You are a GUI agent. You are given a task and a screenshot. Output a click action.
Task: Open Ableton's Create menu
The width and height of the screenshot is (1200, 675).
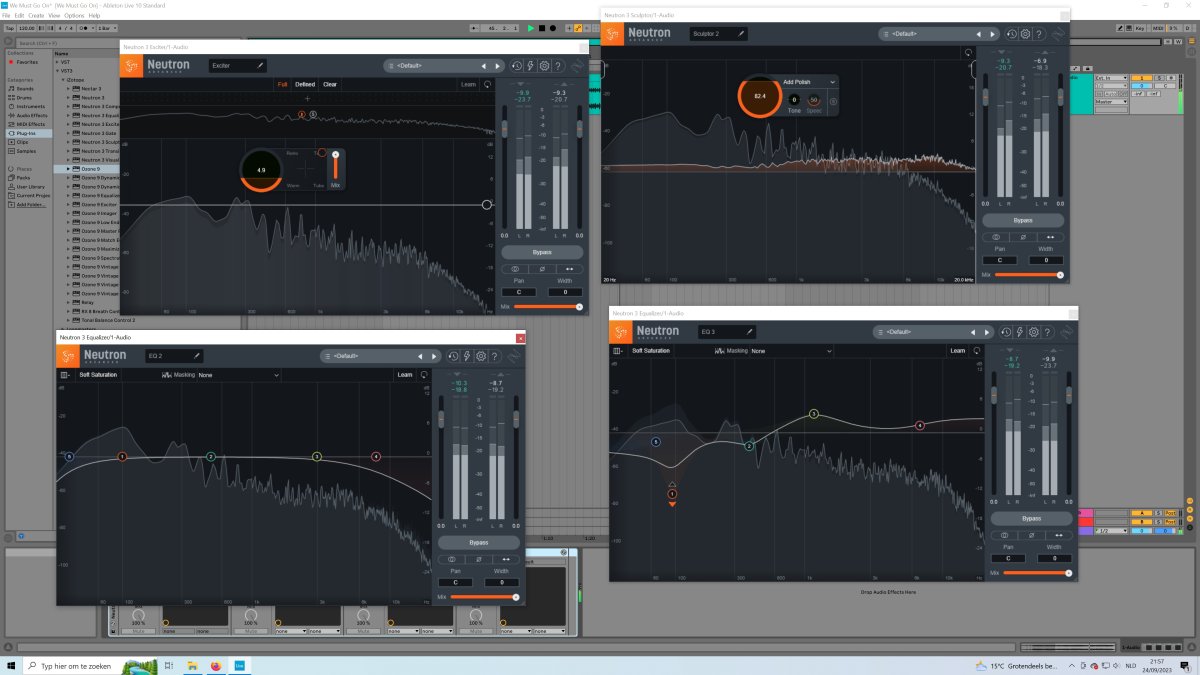pyautogui.click(x=36, y=16)
